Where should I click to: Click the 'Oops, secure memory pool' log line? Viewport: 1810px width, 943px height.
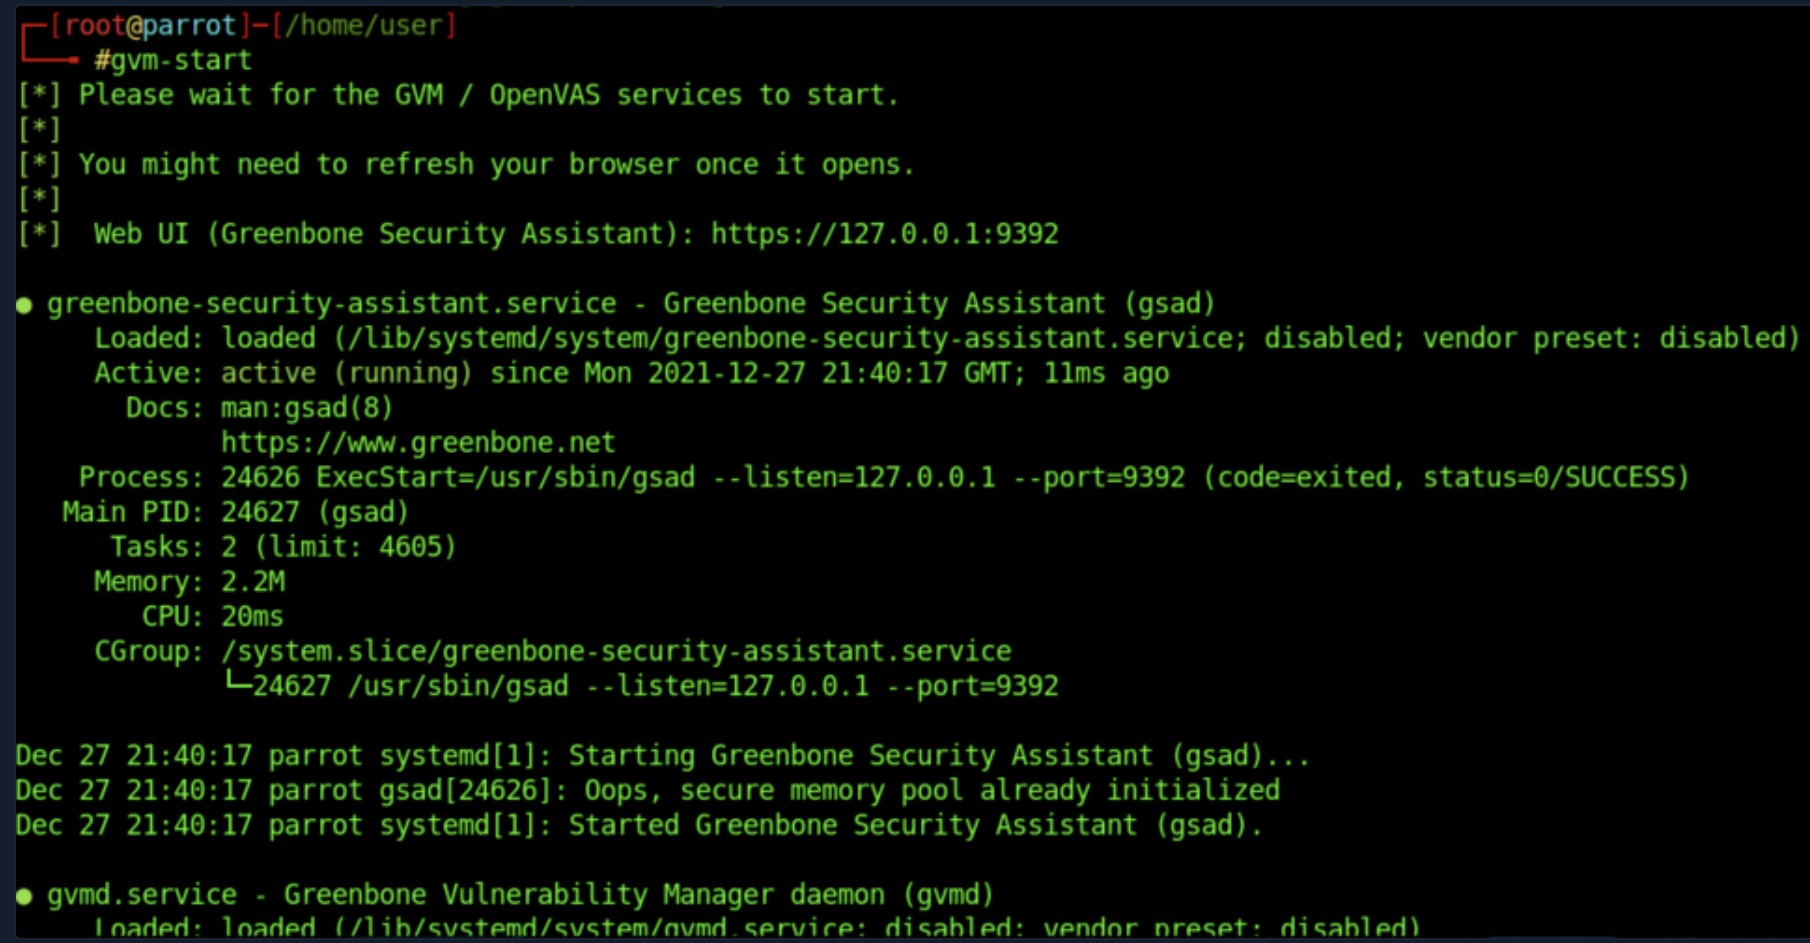(647, 790)
